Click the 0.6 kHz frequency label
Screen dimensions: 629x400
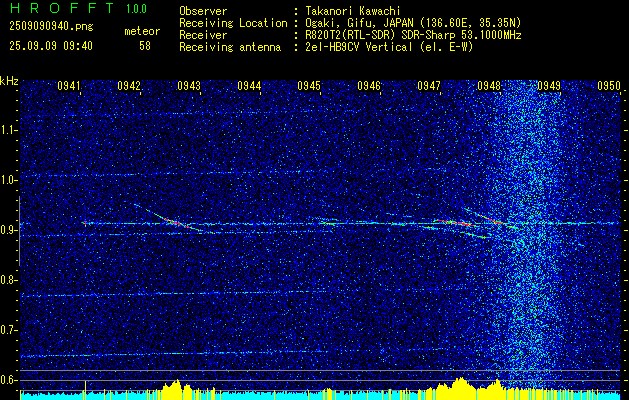[x=7, y=380]
